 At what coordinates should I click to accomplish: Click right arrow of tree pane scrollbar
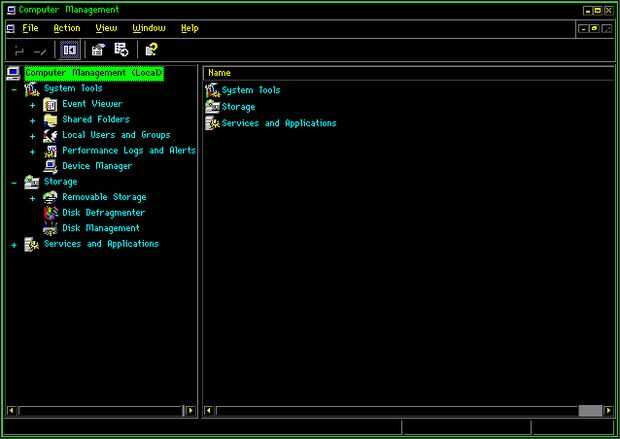click(x=191, y=411)
